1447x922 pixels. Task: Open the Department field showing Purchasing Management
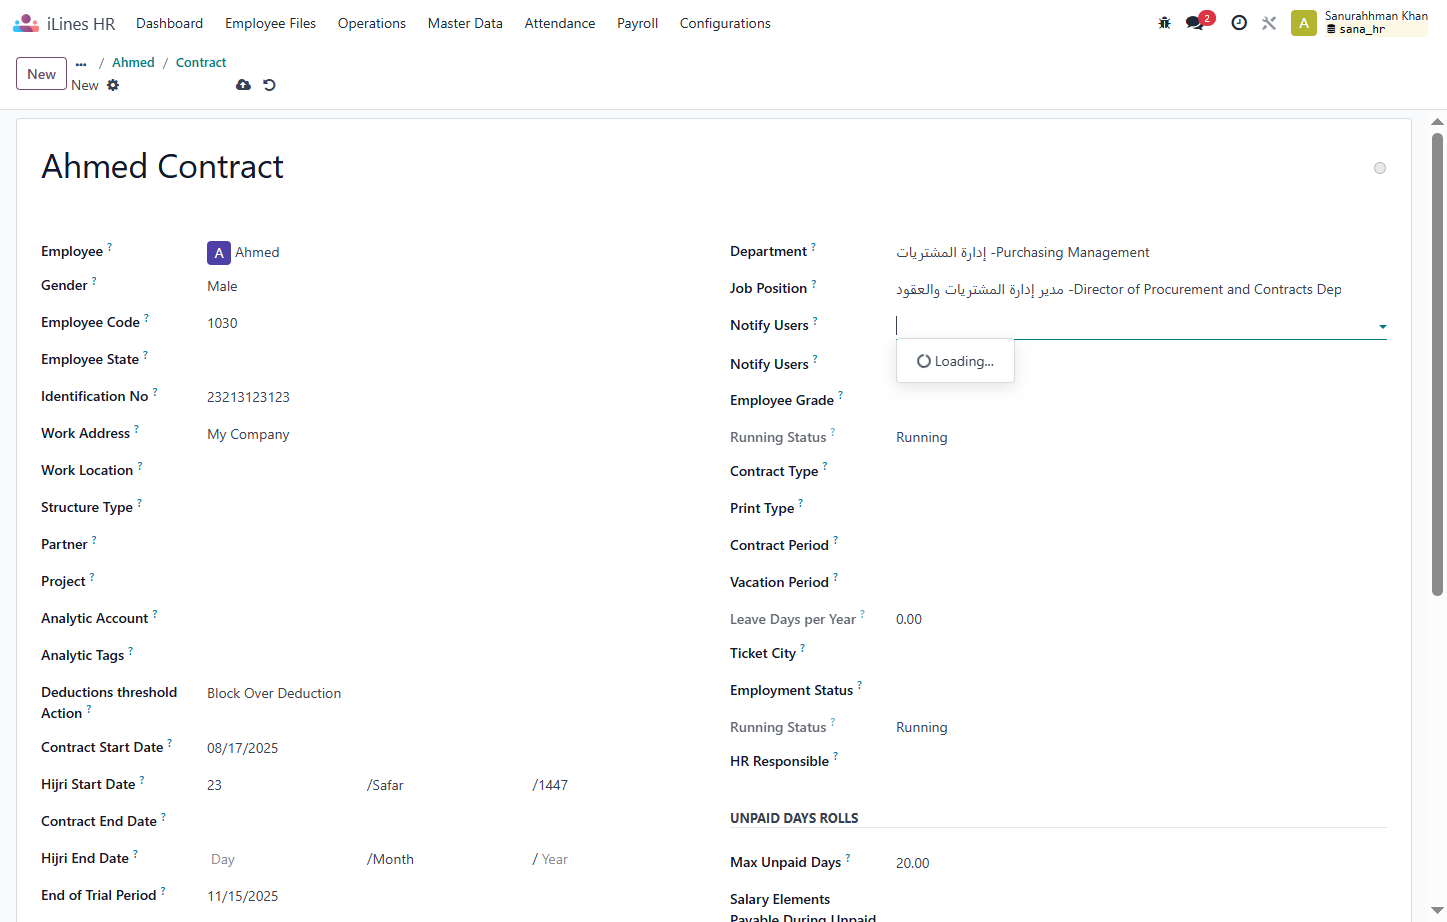tap(1141, 253)
